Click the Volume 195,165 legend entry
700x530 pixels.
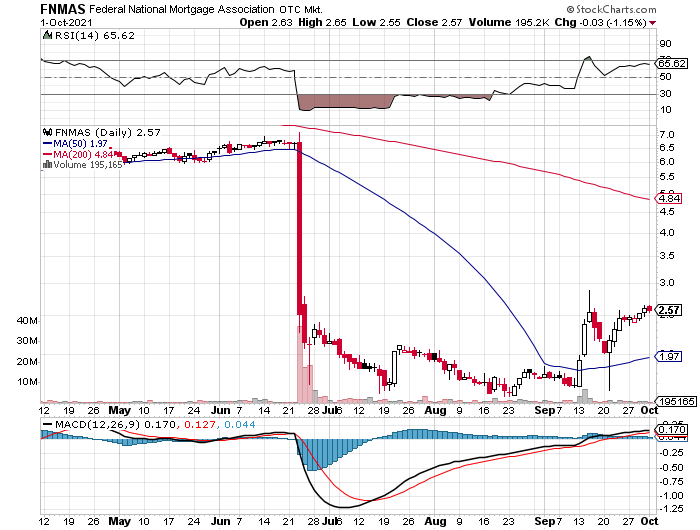click(x=83, y=165)
